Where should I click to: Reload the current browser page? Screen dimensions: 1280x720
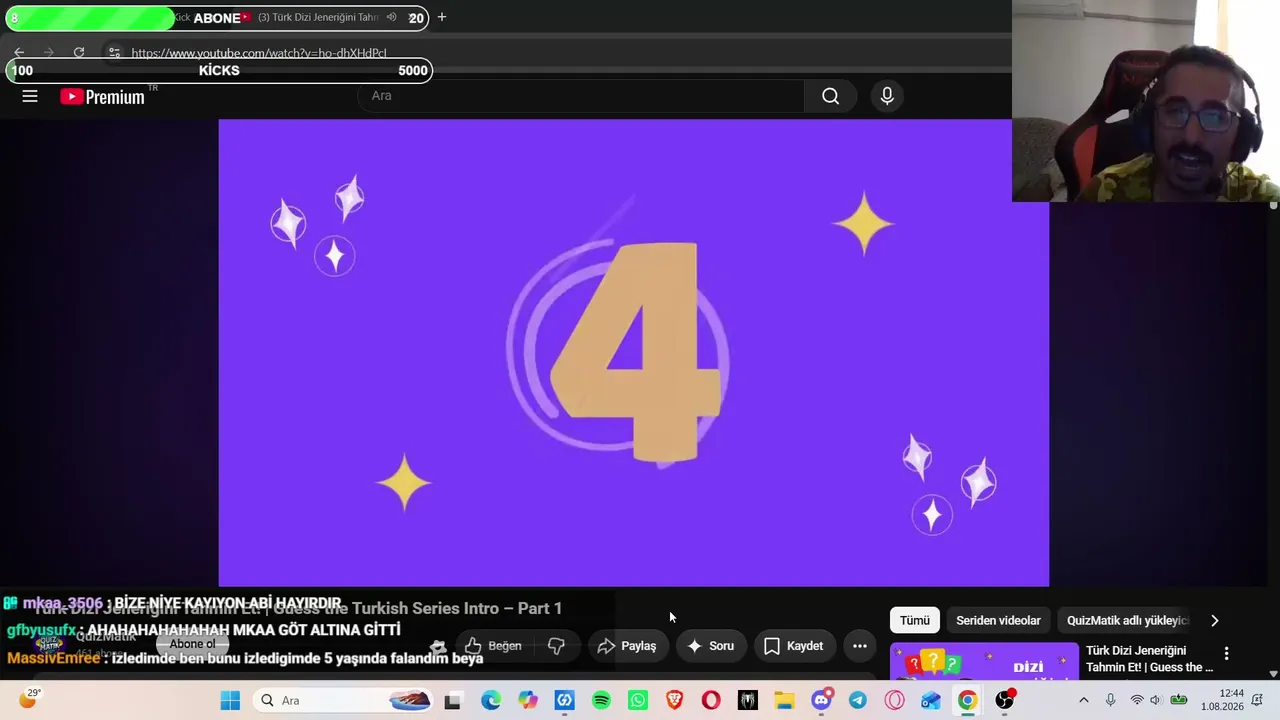[x=79, y=52]
